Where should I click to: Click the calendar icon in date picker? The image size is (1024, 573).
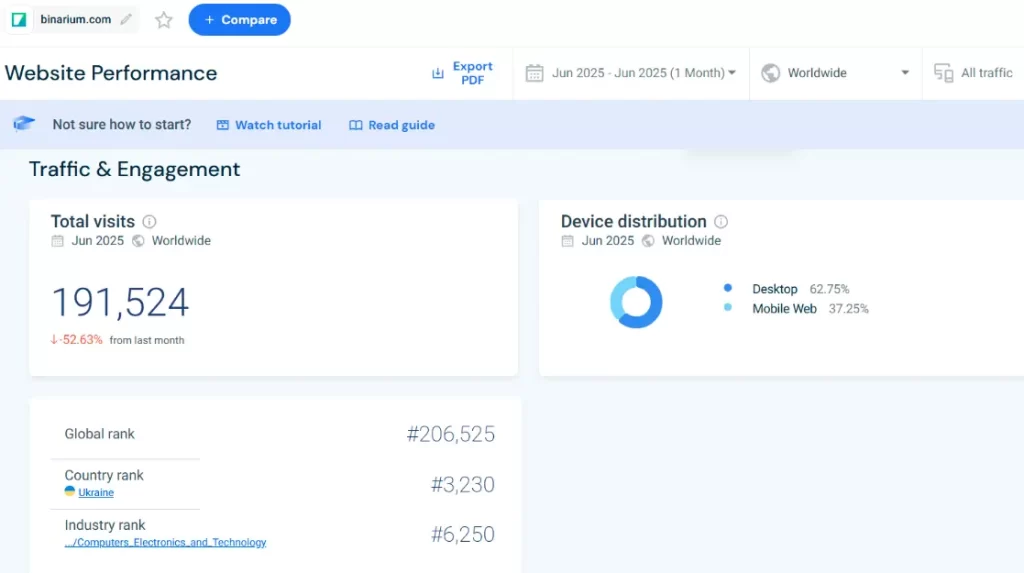point(534,73)
